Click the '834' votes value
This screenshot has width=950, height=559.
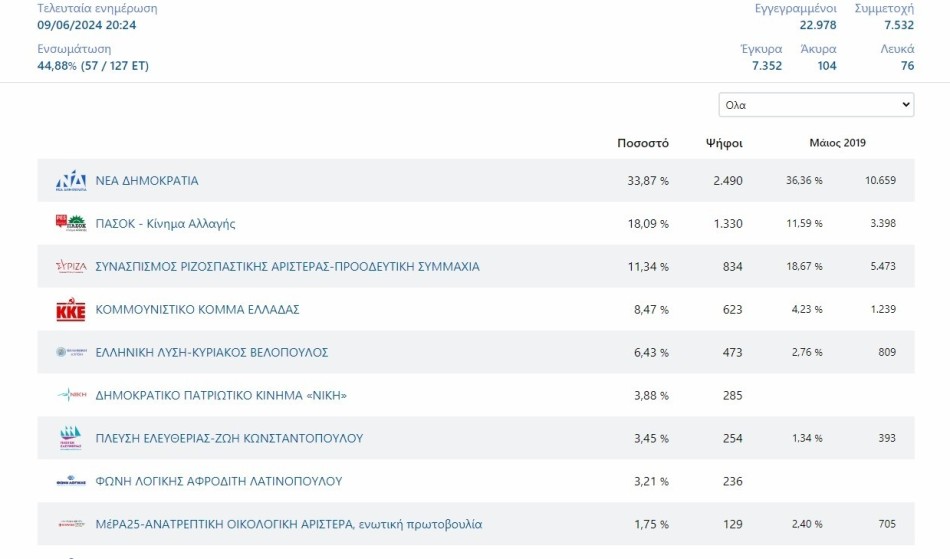click(732, 266)
